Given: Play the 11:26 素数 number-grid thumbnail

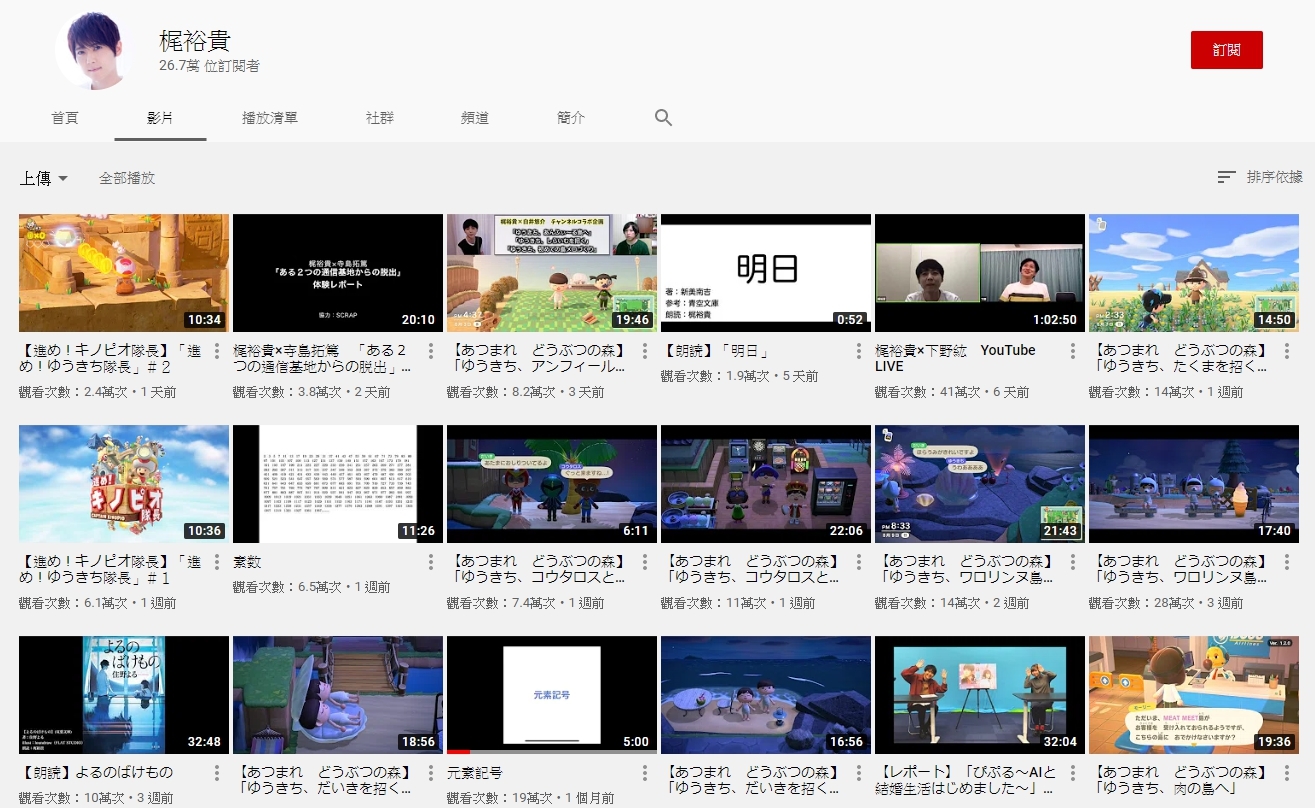Looking at the screenshot, I should click(338, 485).
